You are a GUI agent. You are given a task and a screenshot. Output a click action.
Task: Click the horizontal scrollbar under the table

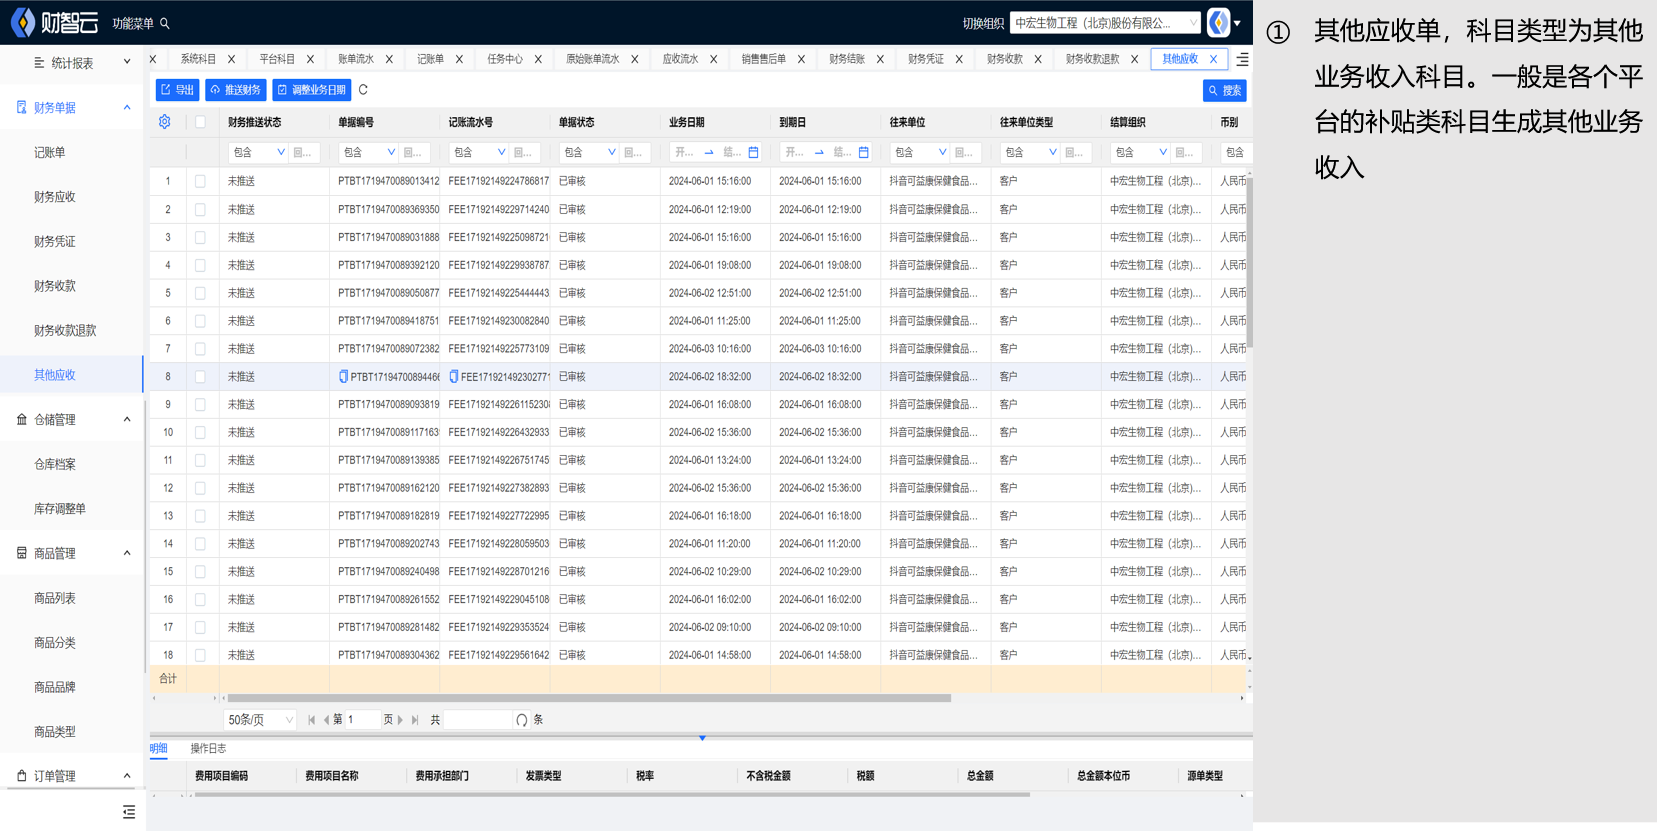(x=590, y=698)
